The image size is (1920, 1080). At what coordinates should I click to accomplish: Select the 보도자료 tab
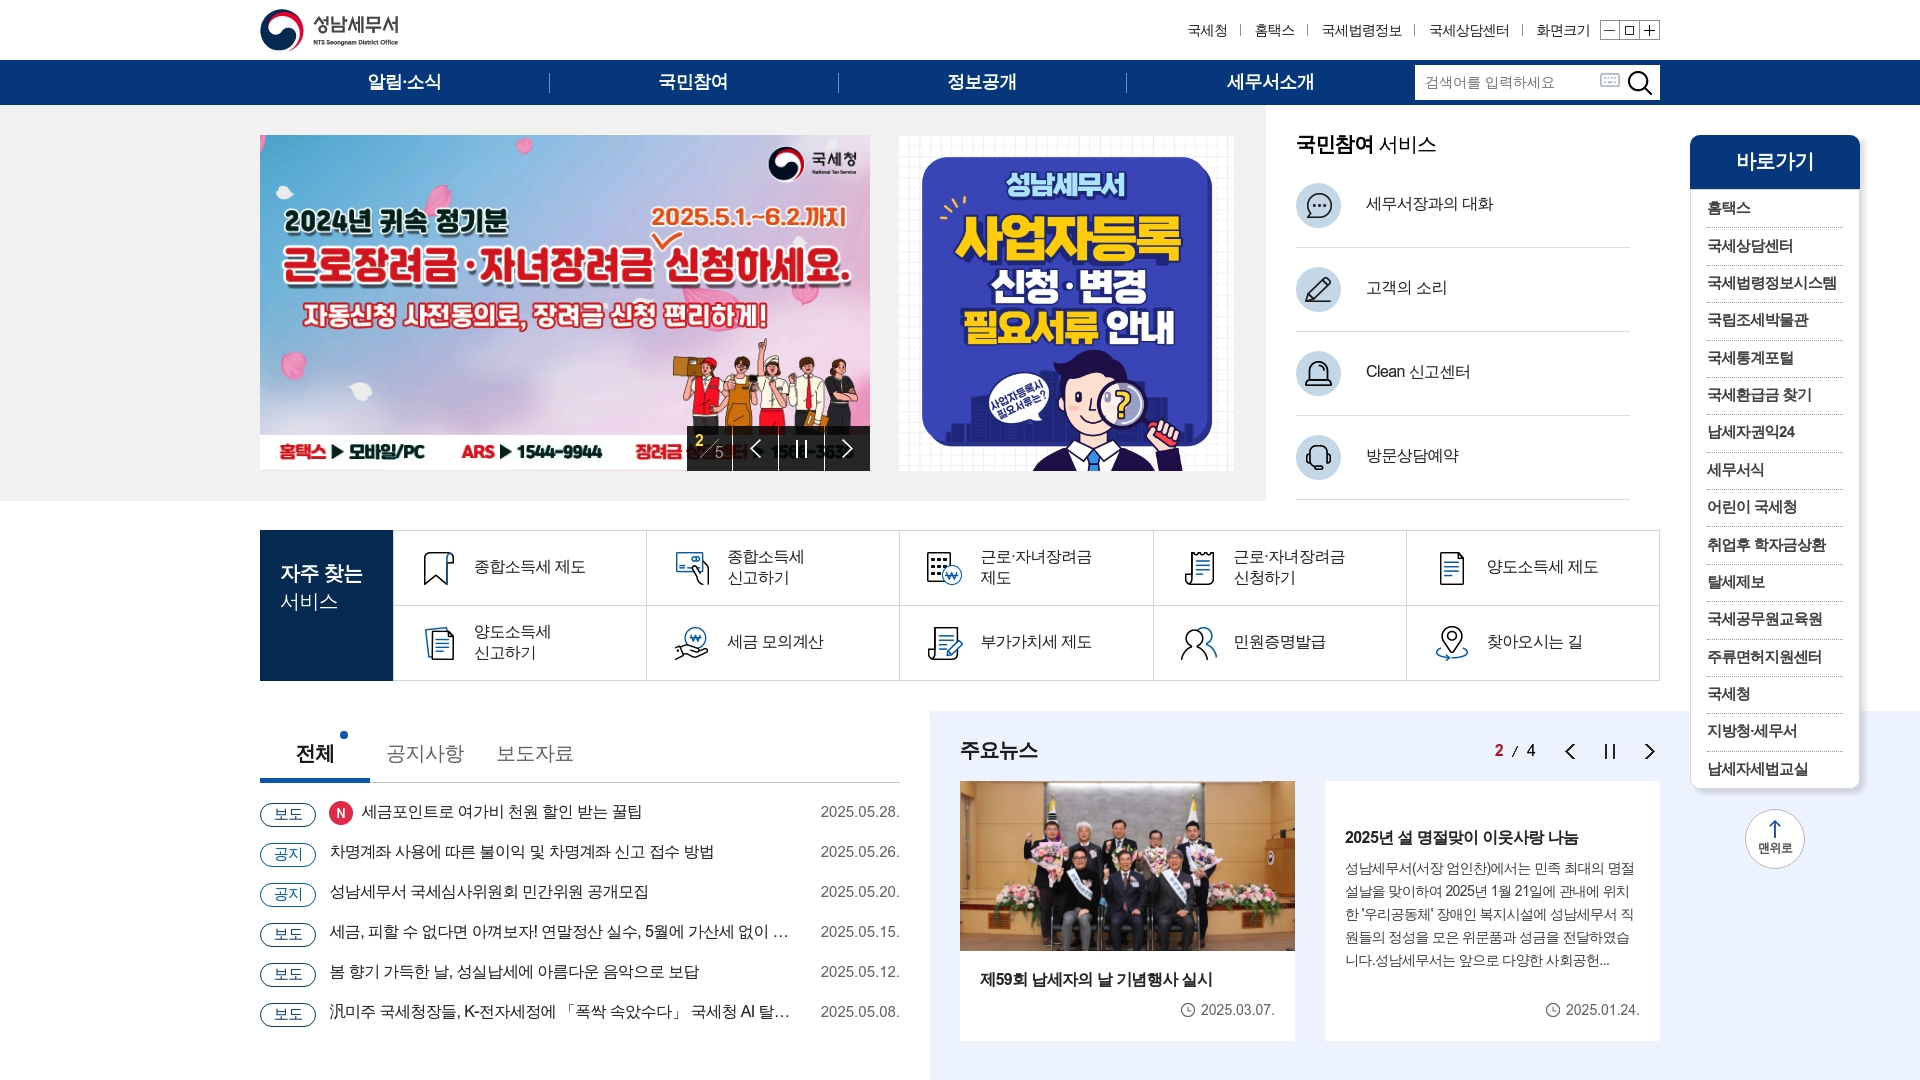pos(535,754)
